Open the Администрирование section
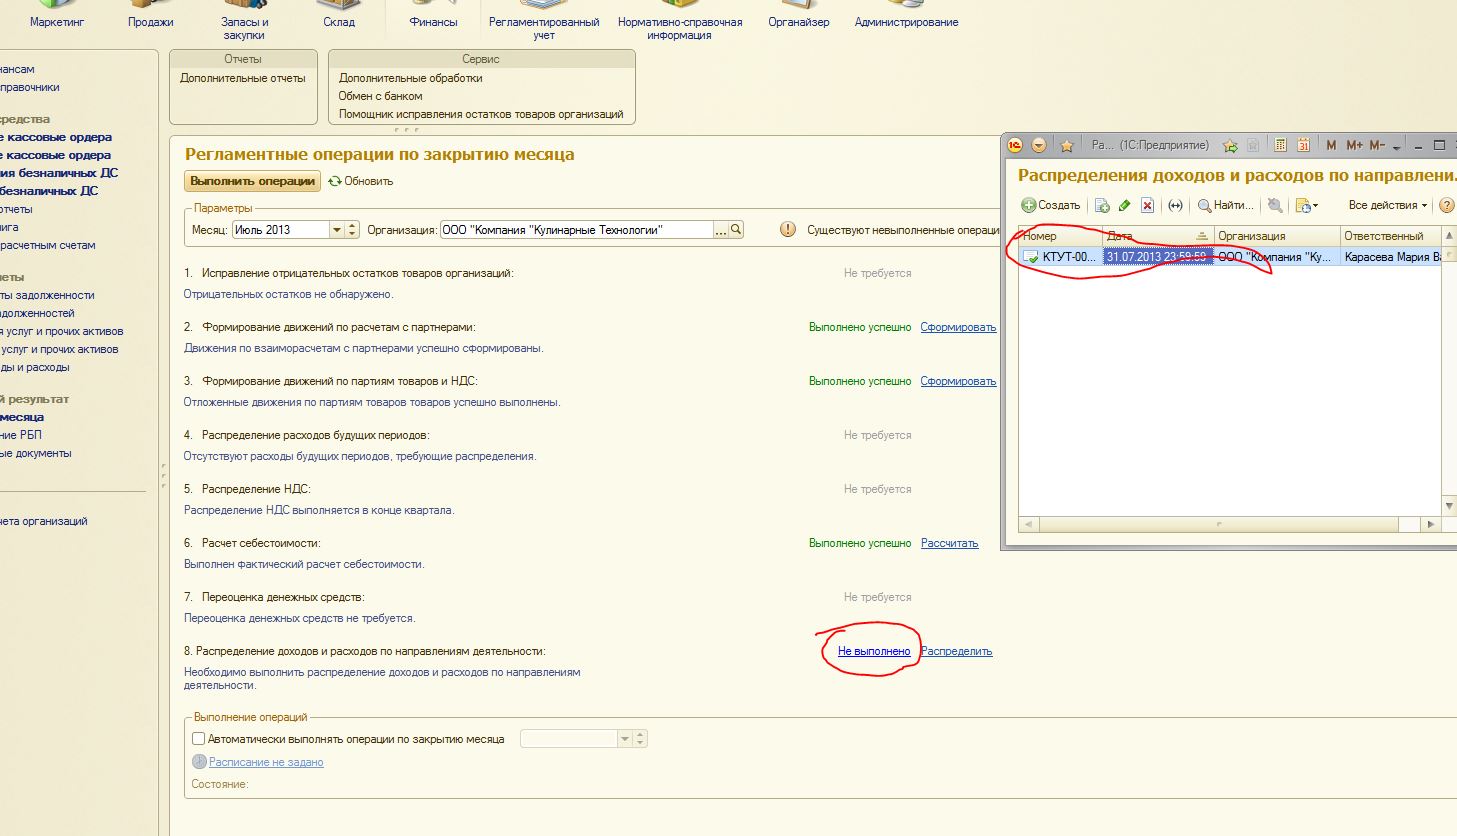The image size is (1457, 836). [x=906, y=22]
